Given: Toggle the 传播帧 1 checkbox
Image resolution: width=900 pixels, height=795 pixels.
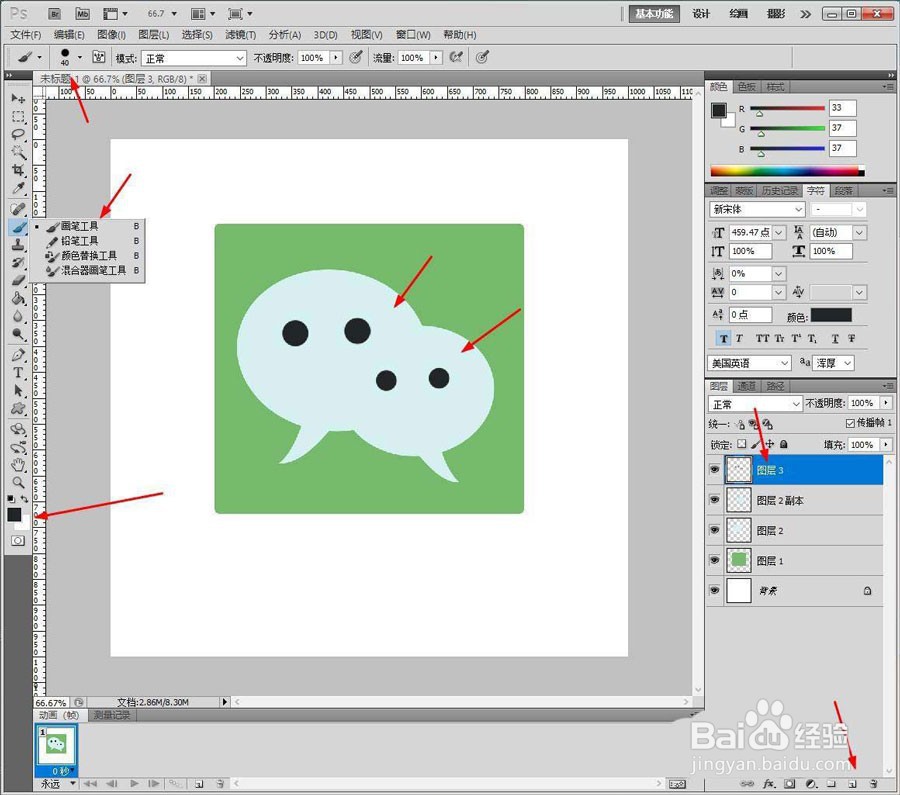Looking at the screenshot, I should point(850,423).
